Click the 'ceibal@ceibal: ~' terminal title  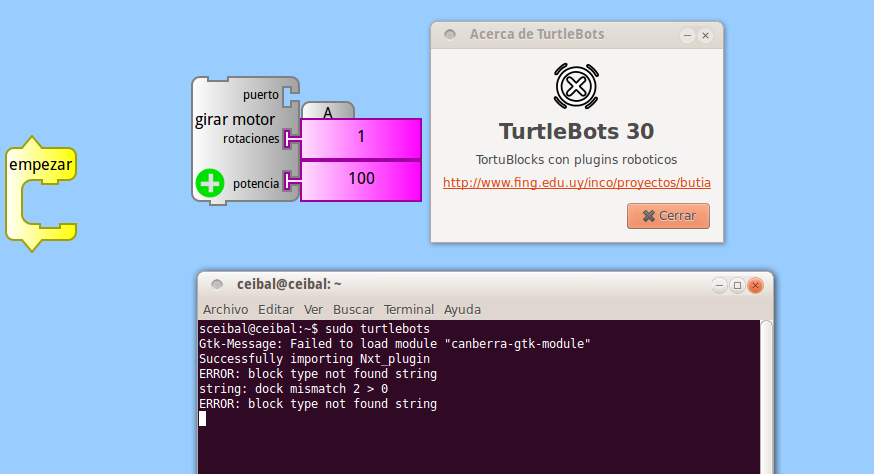(x=289, y=284)
